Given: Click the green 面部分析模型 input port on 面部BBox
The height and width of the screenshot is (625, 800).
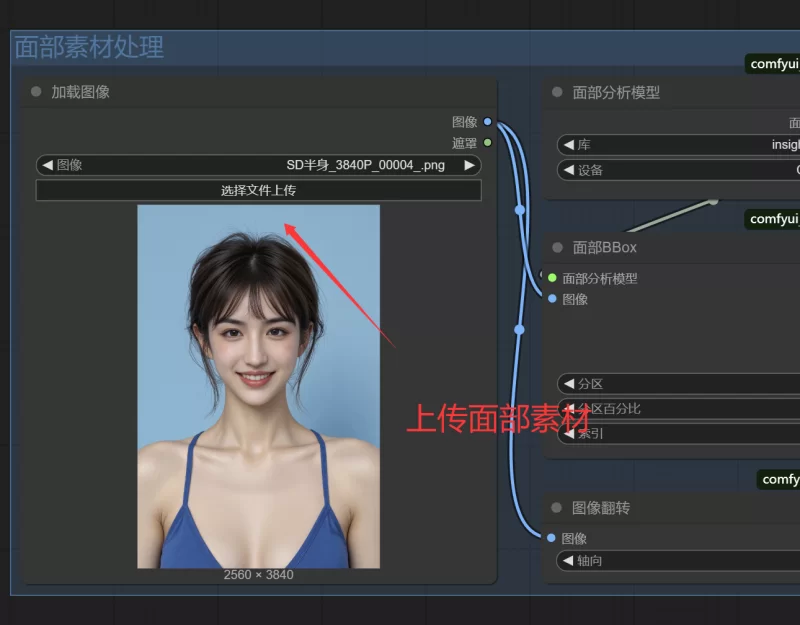Looking at the screenshot, I should [x=552, y=278].
